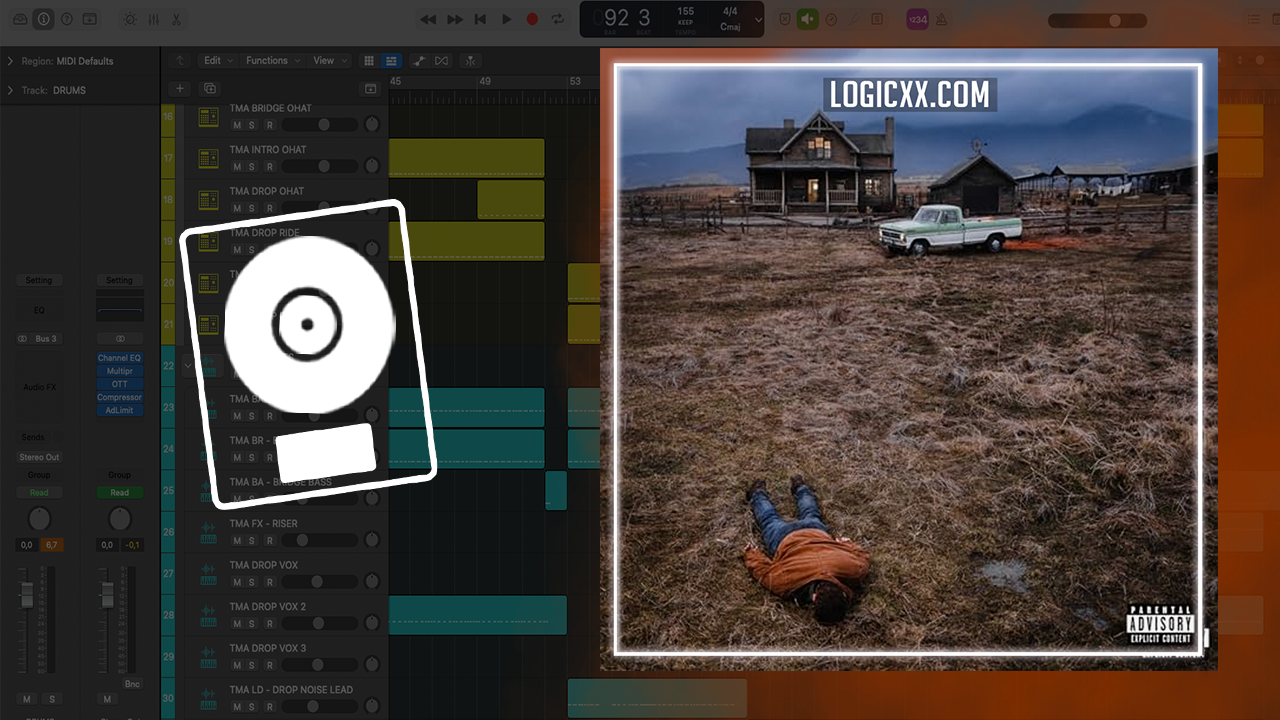
Task: Select yellow region on TMA INTRO OHAT track
Action: [466, 158]
